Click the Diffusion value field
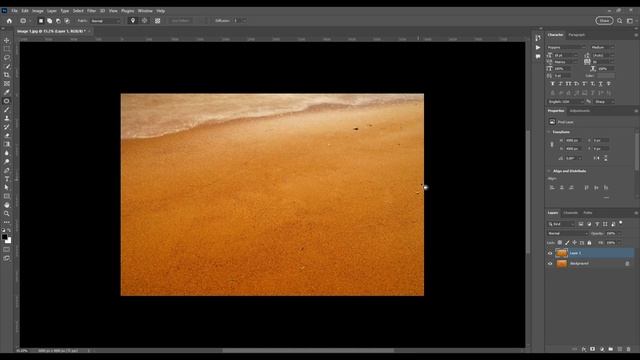This screenshot has width=640, height=360. (237, 21)
